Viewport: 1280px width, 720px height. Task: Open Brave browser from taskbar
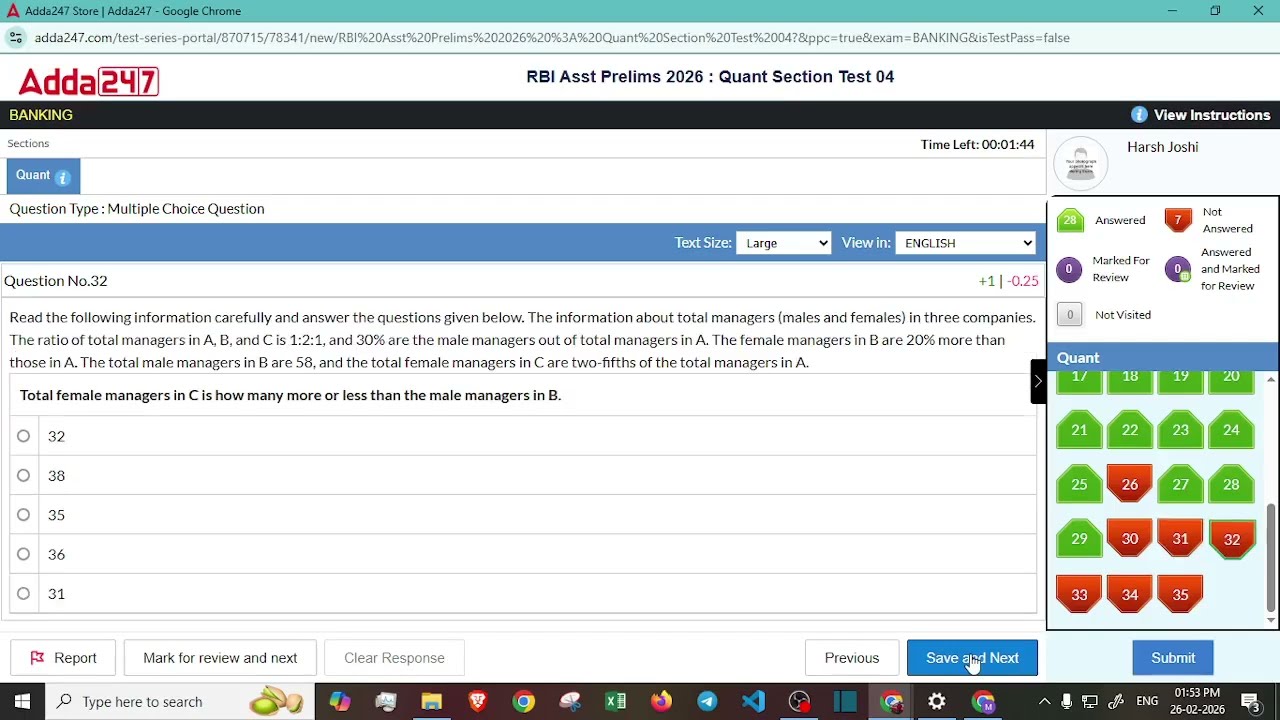(478, 702)
